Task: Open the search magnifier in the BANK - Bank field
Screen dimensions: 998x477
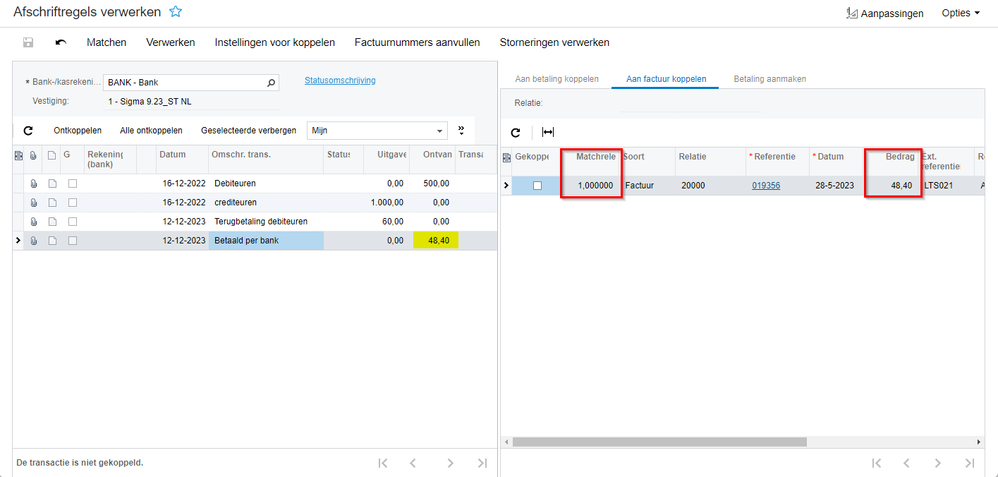Action: click(271, 83)
